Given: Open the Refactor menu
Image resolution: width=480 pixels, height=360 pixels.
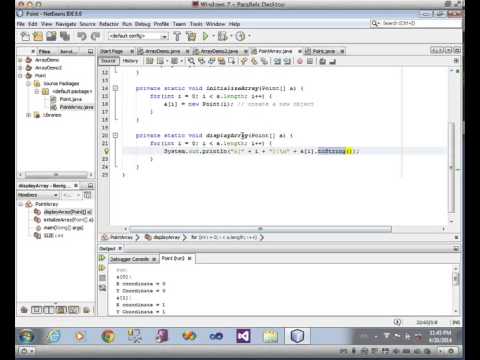Looking at the screenshot, I should (x=109, y=24).
